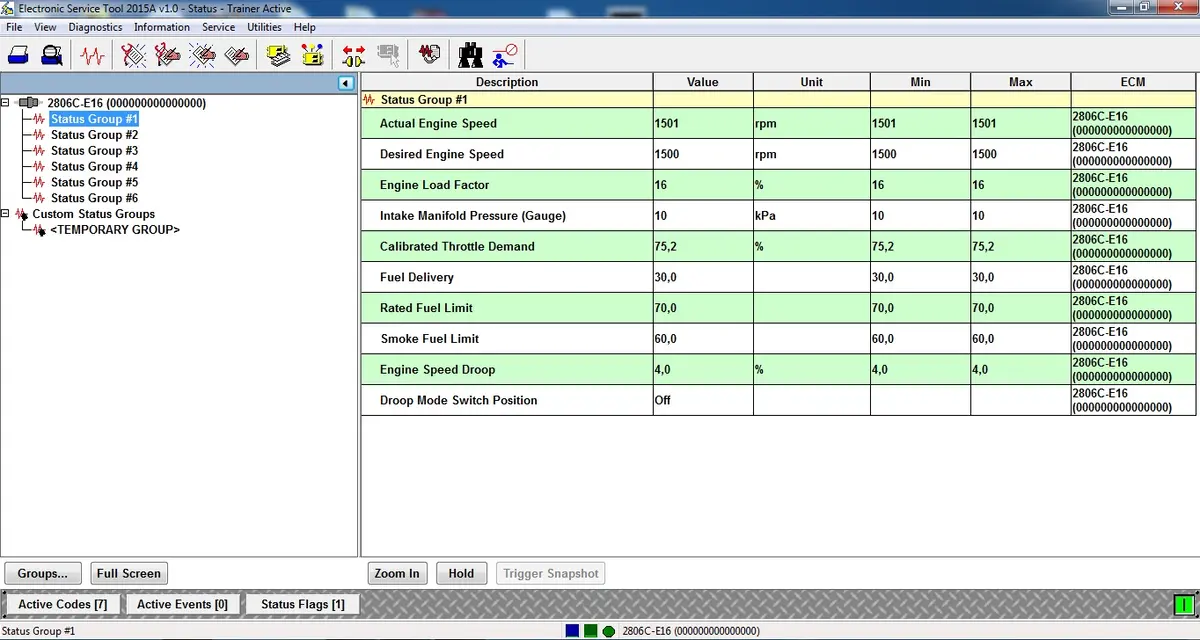1200x640 pixels.
Task: Select Status Group #6 in tree
Action: (x=94, y=198)
